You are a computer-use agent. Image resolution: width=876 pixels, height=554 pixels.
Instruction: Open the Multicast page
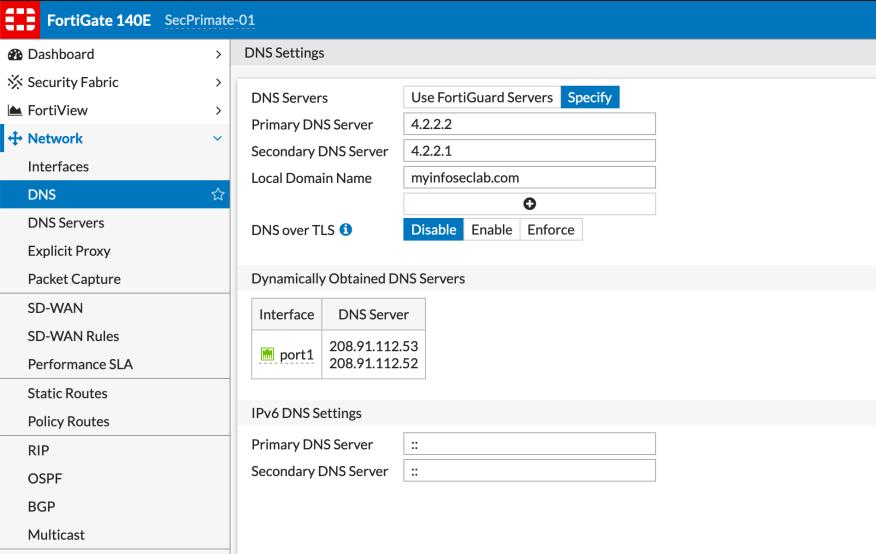tap(115, 534)
